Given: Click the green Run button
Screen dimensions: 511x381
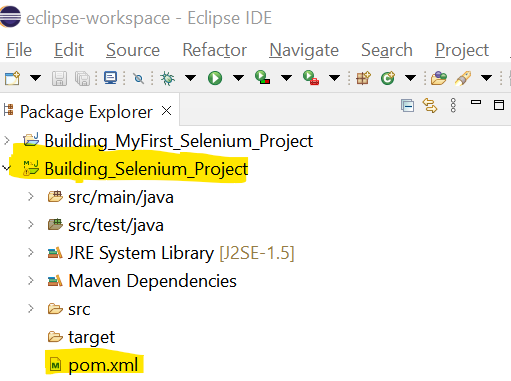Looking at the screenshot, I should [215, 78].
